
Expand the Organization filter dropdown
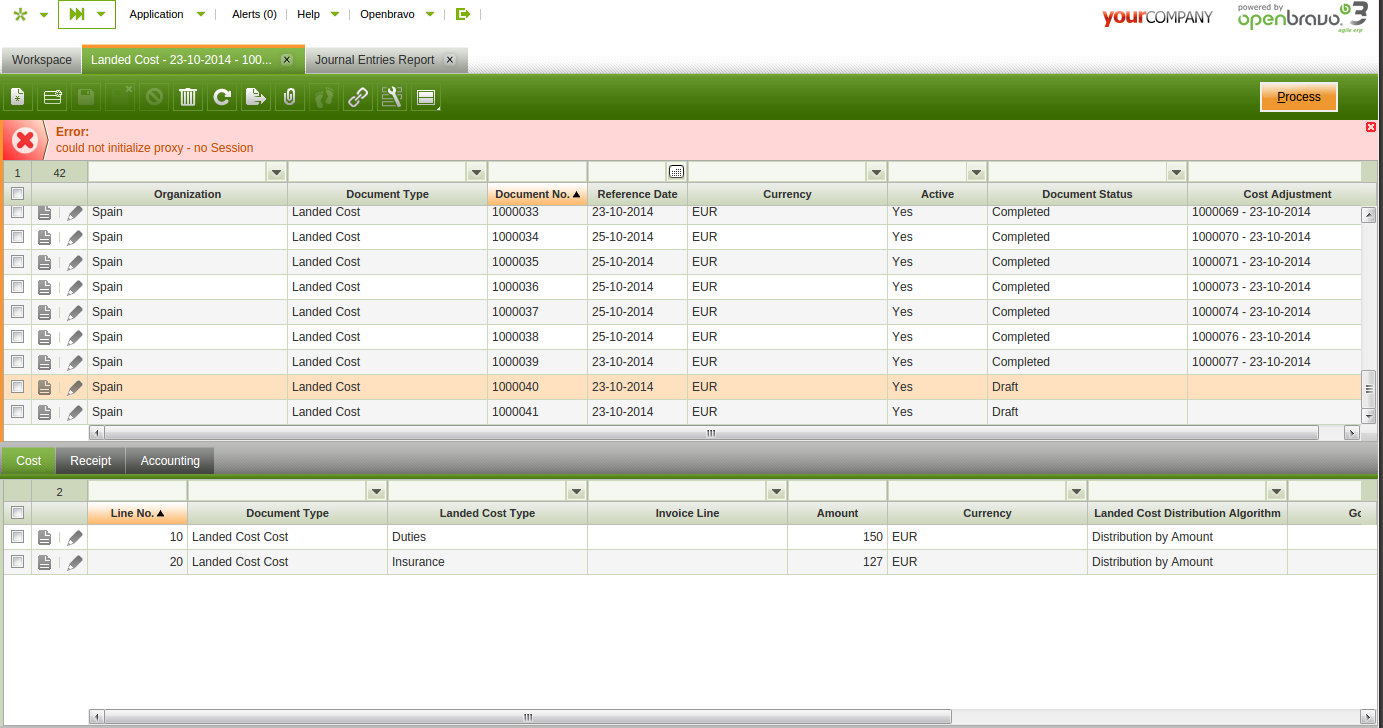(x=276, y=173)
